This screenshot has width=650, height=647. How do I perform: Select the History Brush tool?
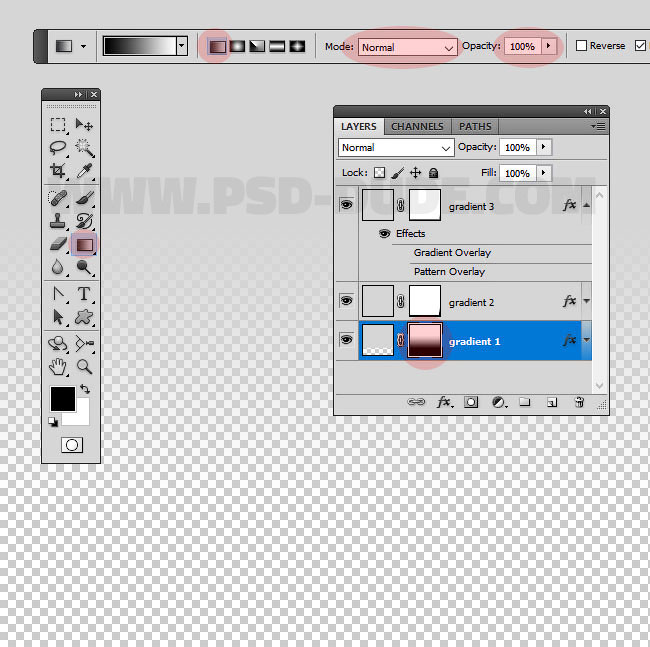tap(84, 221)
